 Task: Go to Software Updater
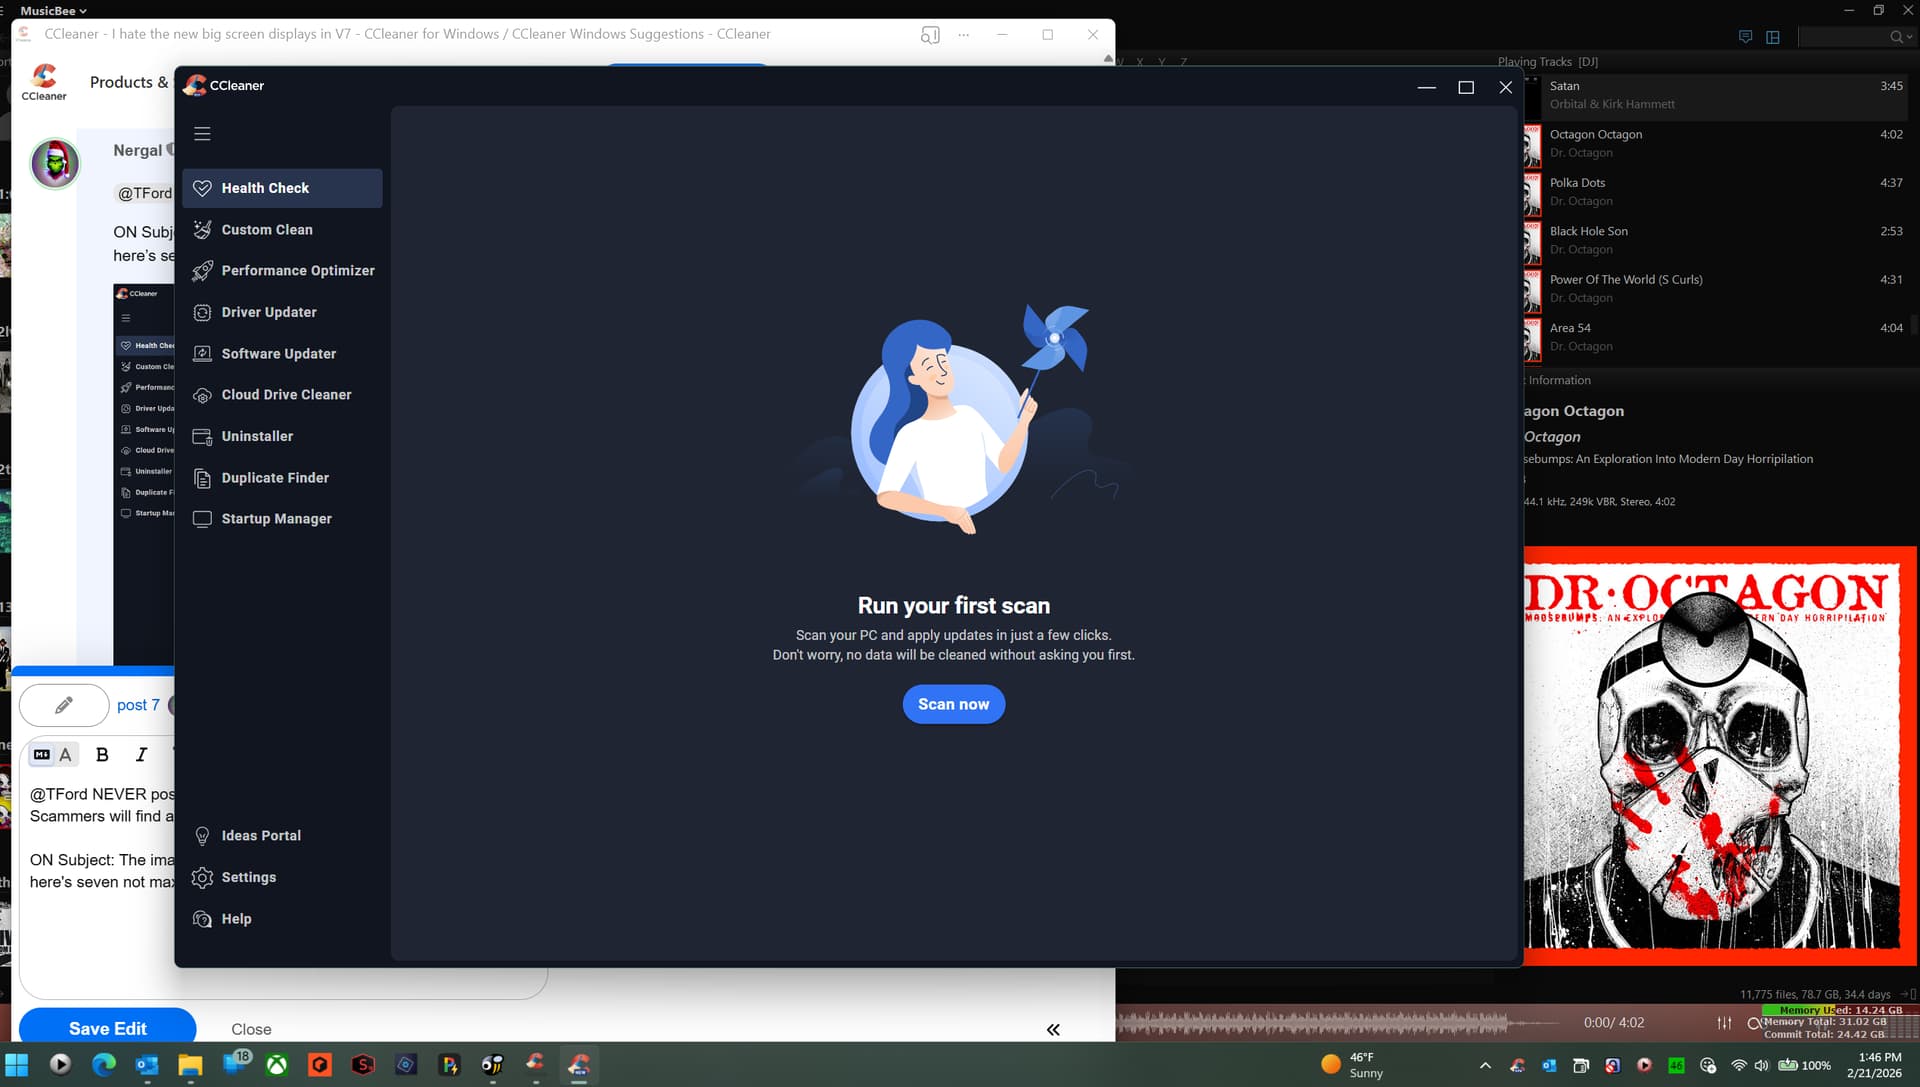tap(278, 354)
